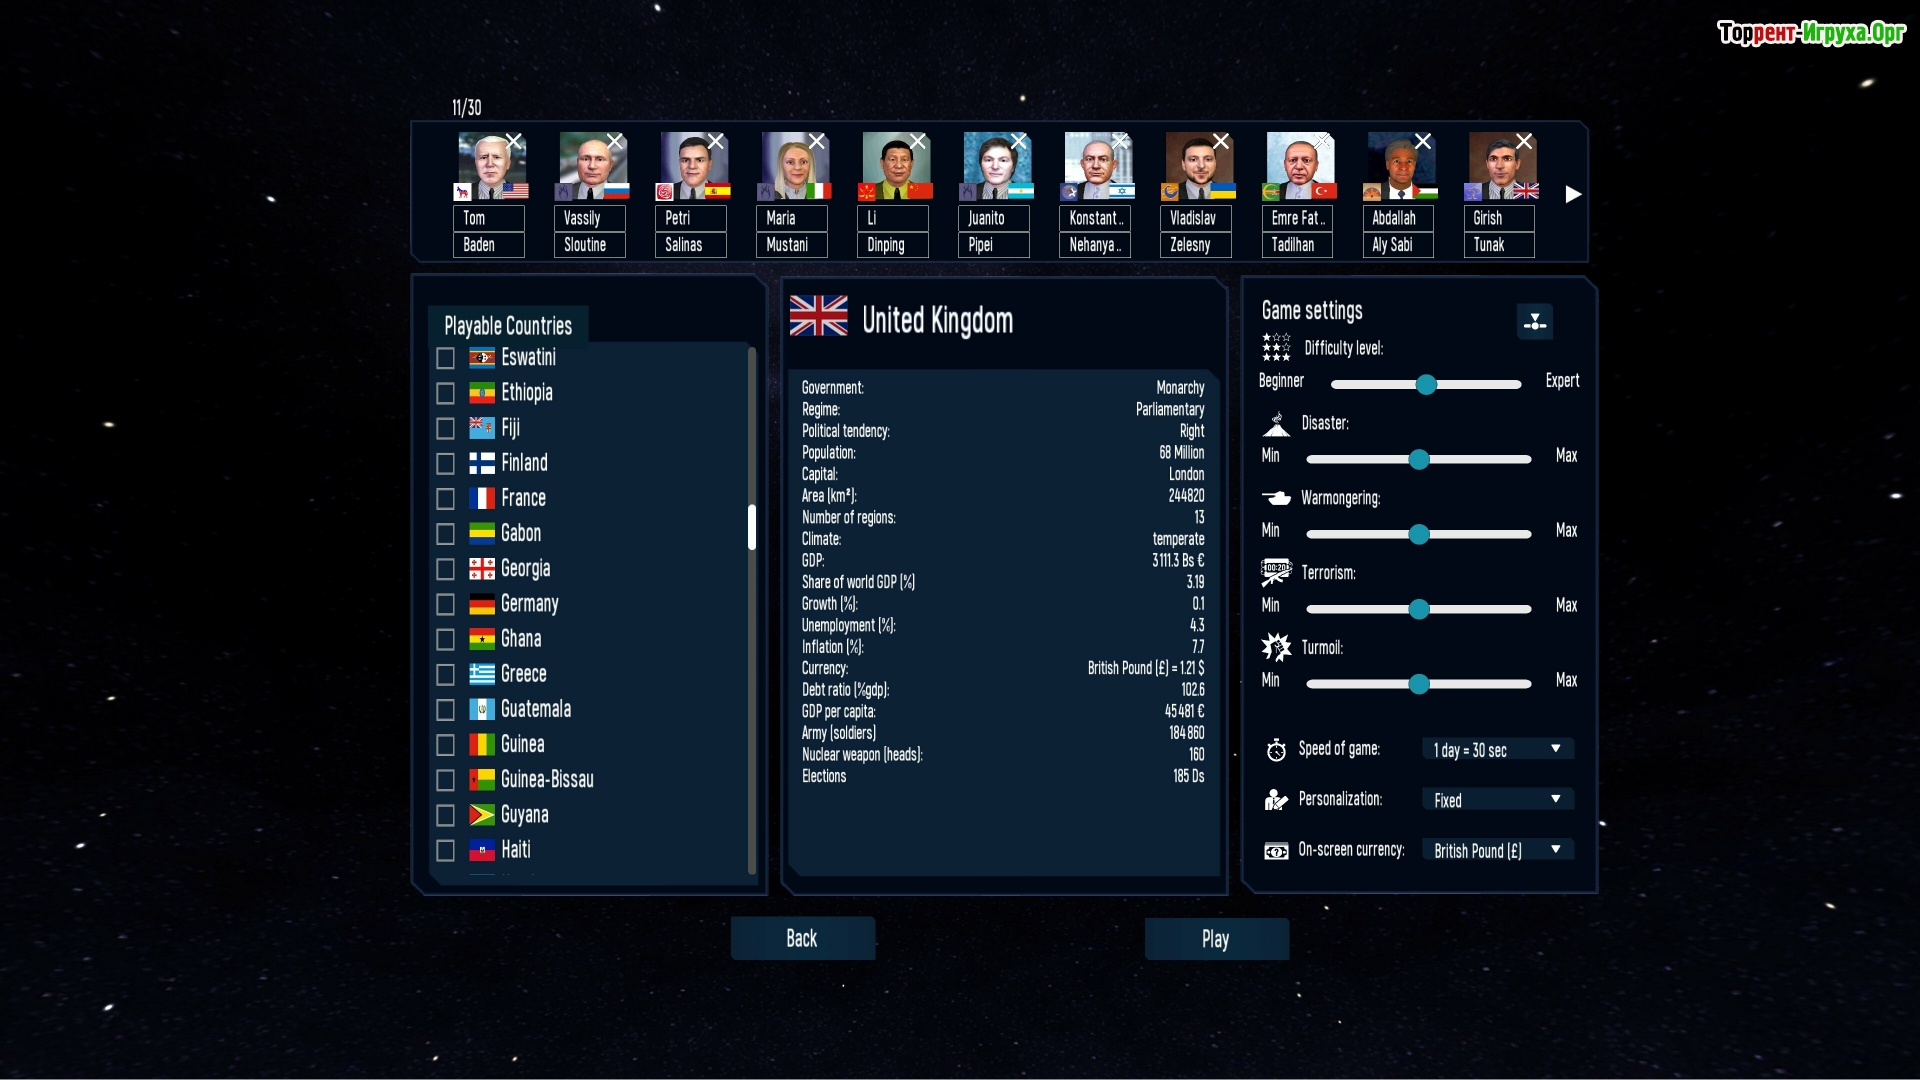Click next arrow in player portraits row
Image resolution: width=1920 pixels, height=1080 pixels.
click(x=1573, y=194)
